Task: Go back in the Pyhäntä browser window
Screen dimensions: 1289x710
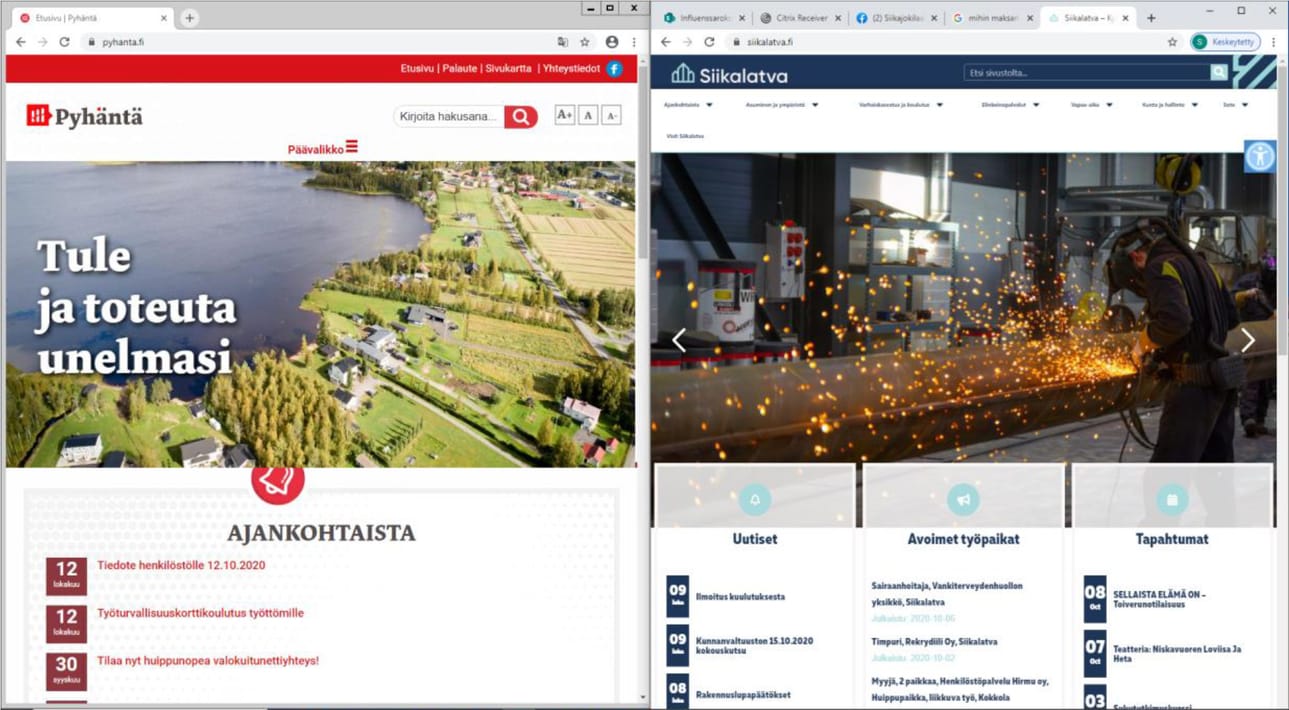Action: [21, 42]
